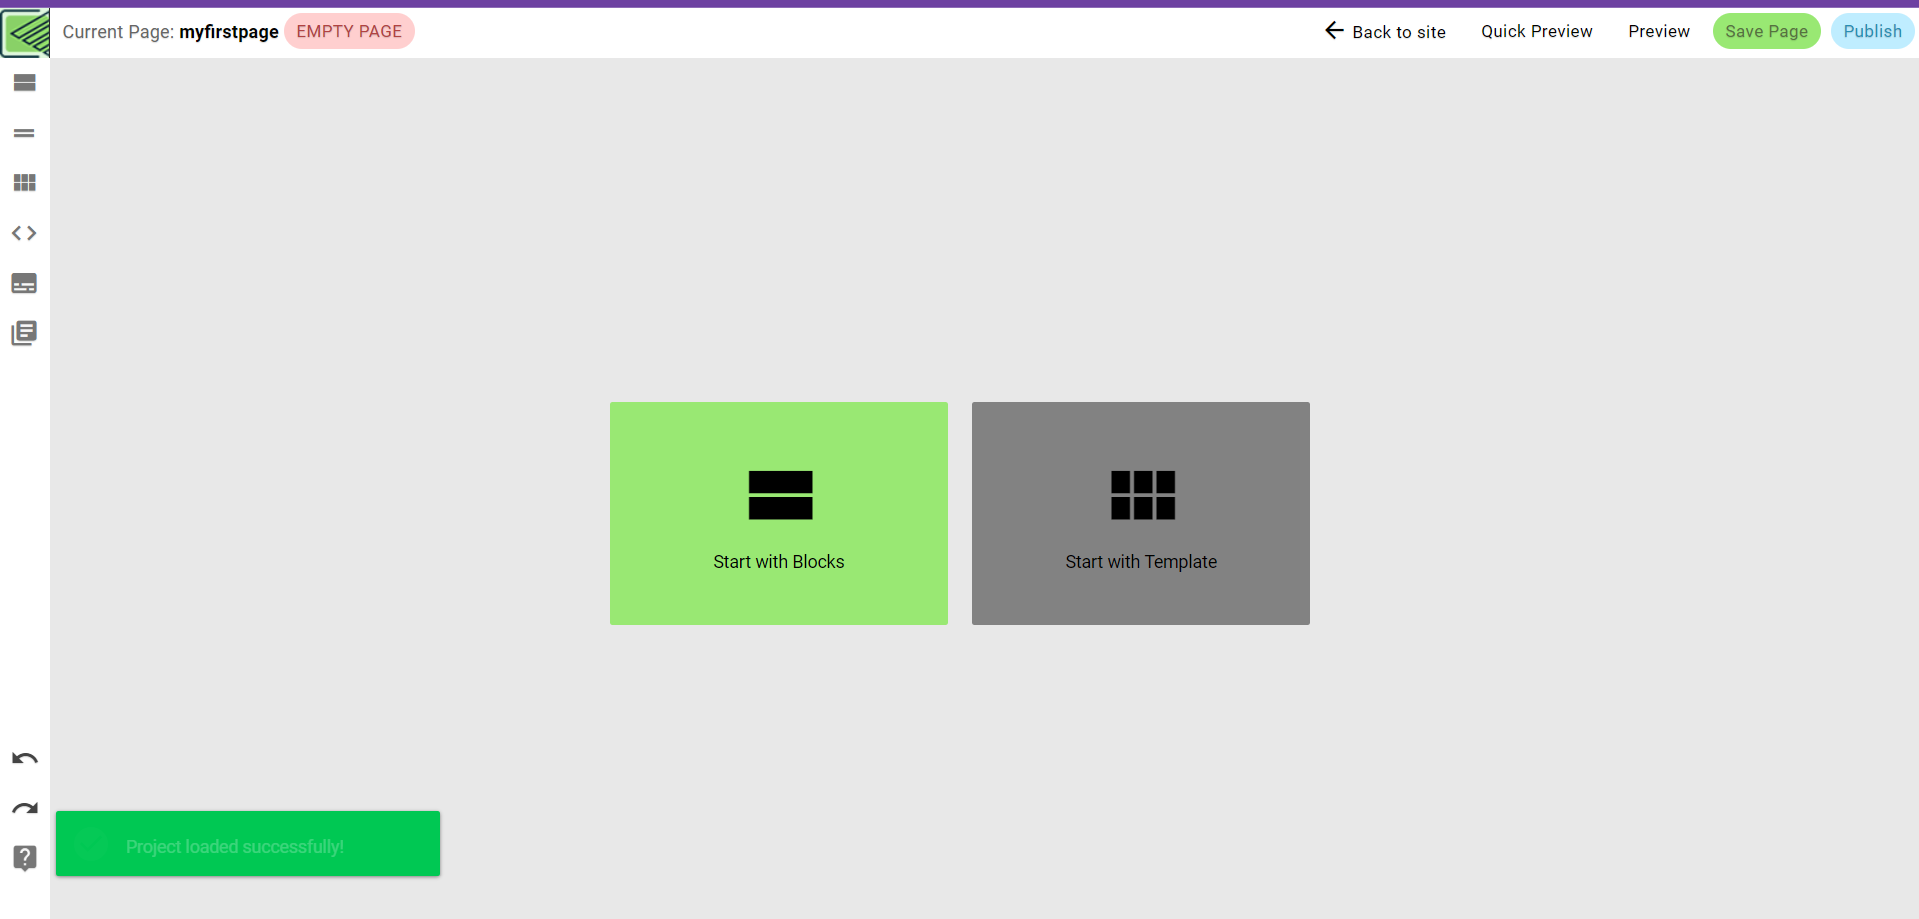Publish the page
1919x919 pixels.
point(1872,31)
